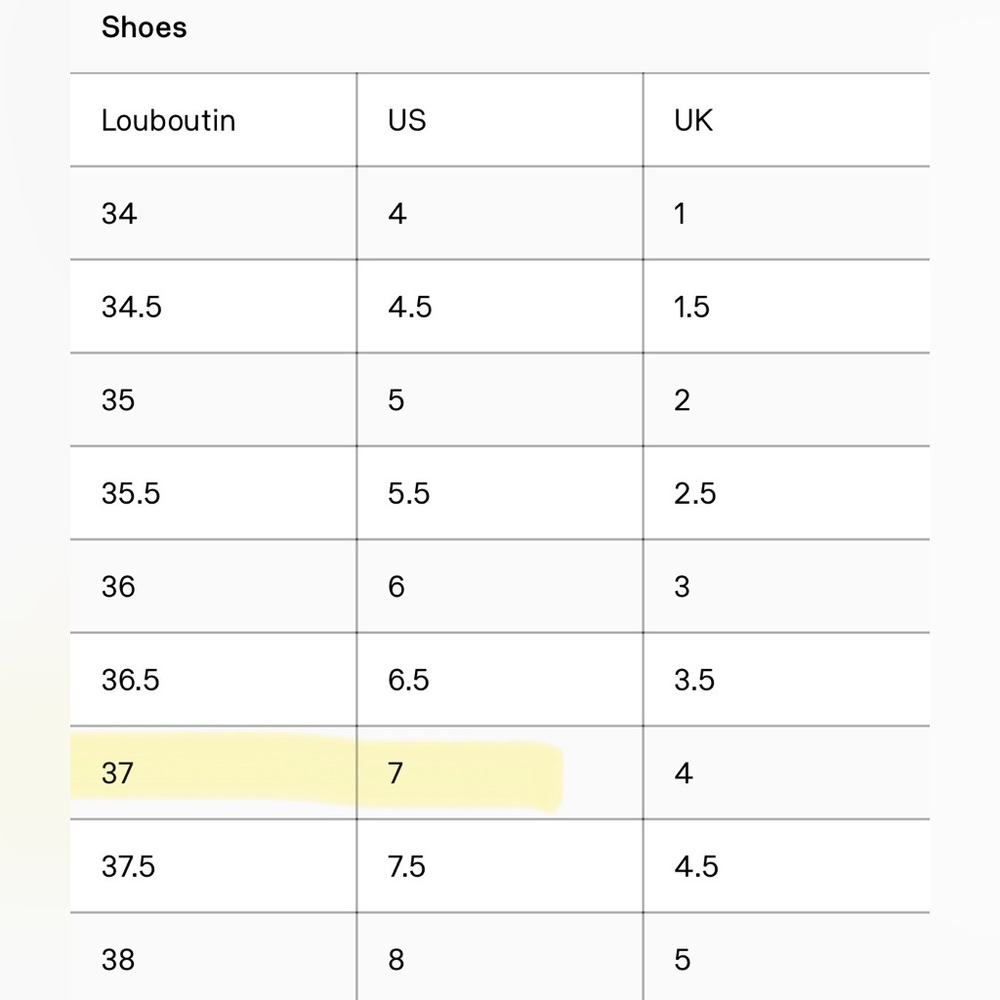Click the highlighted US size 7 cell
Image resolution: width=1000 pixels, height=1000 pixels.
499,772
